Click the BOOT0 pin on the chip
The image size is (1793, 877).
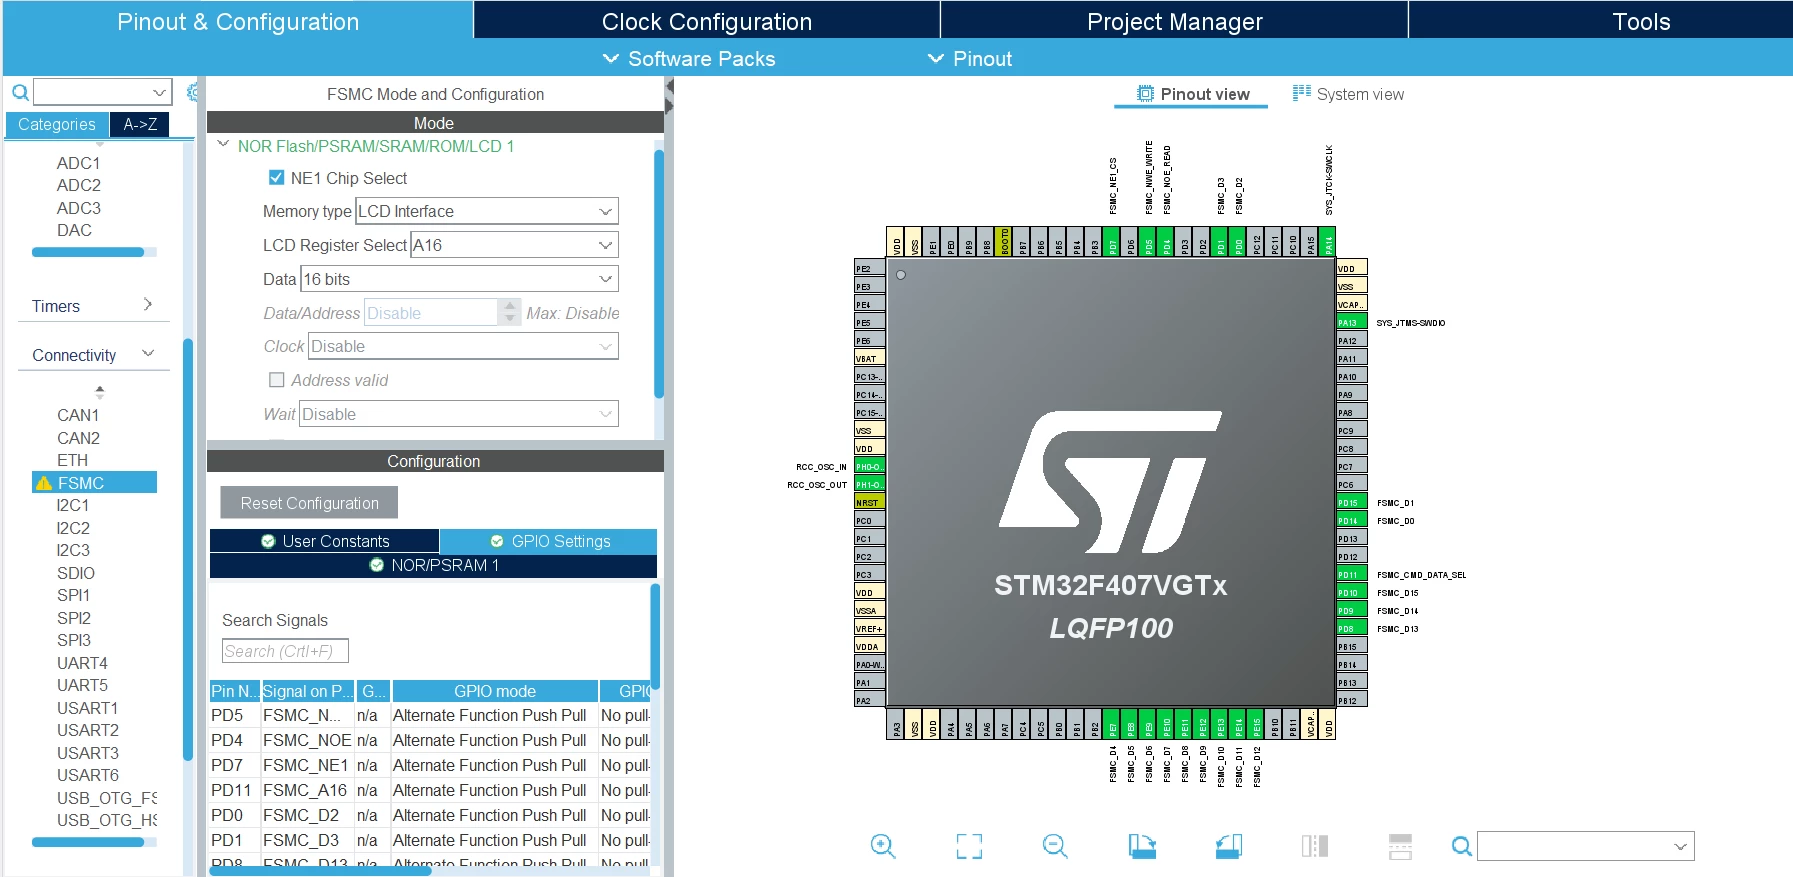click(x=1005, y=242)
